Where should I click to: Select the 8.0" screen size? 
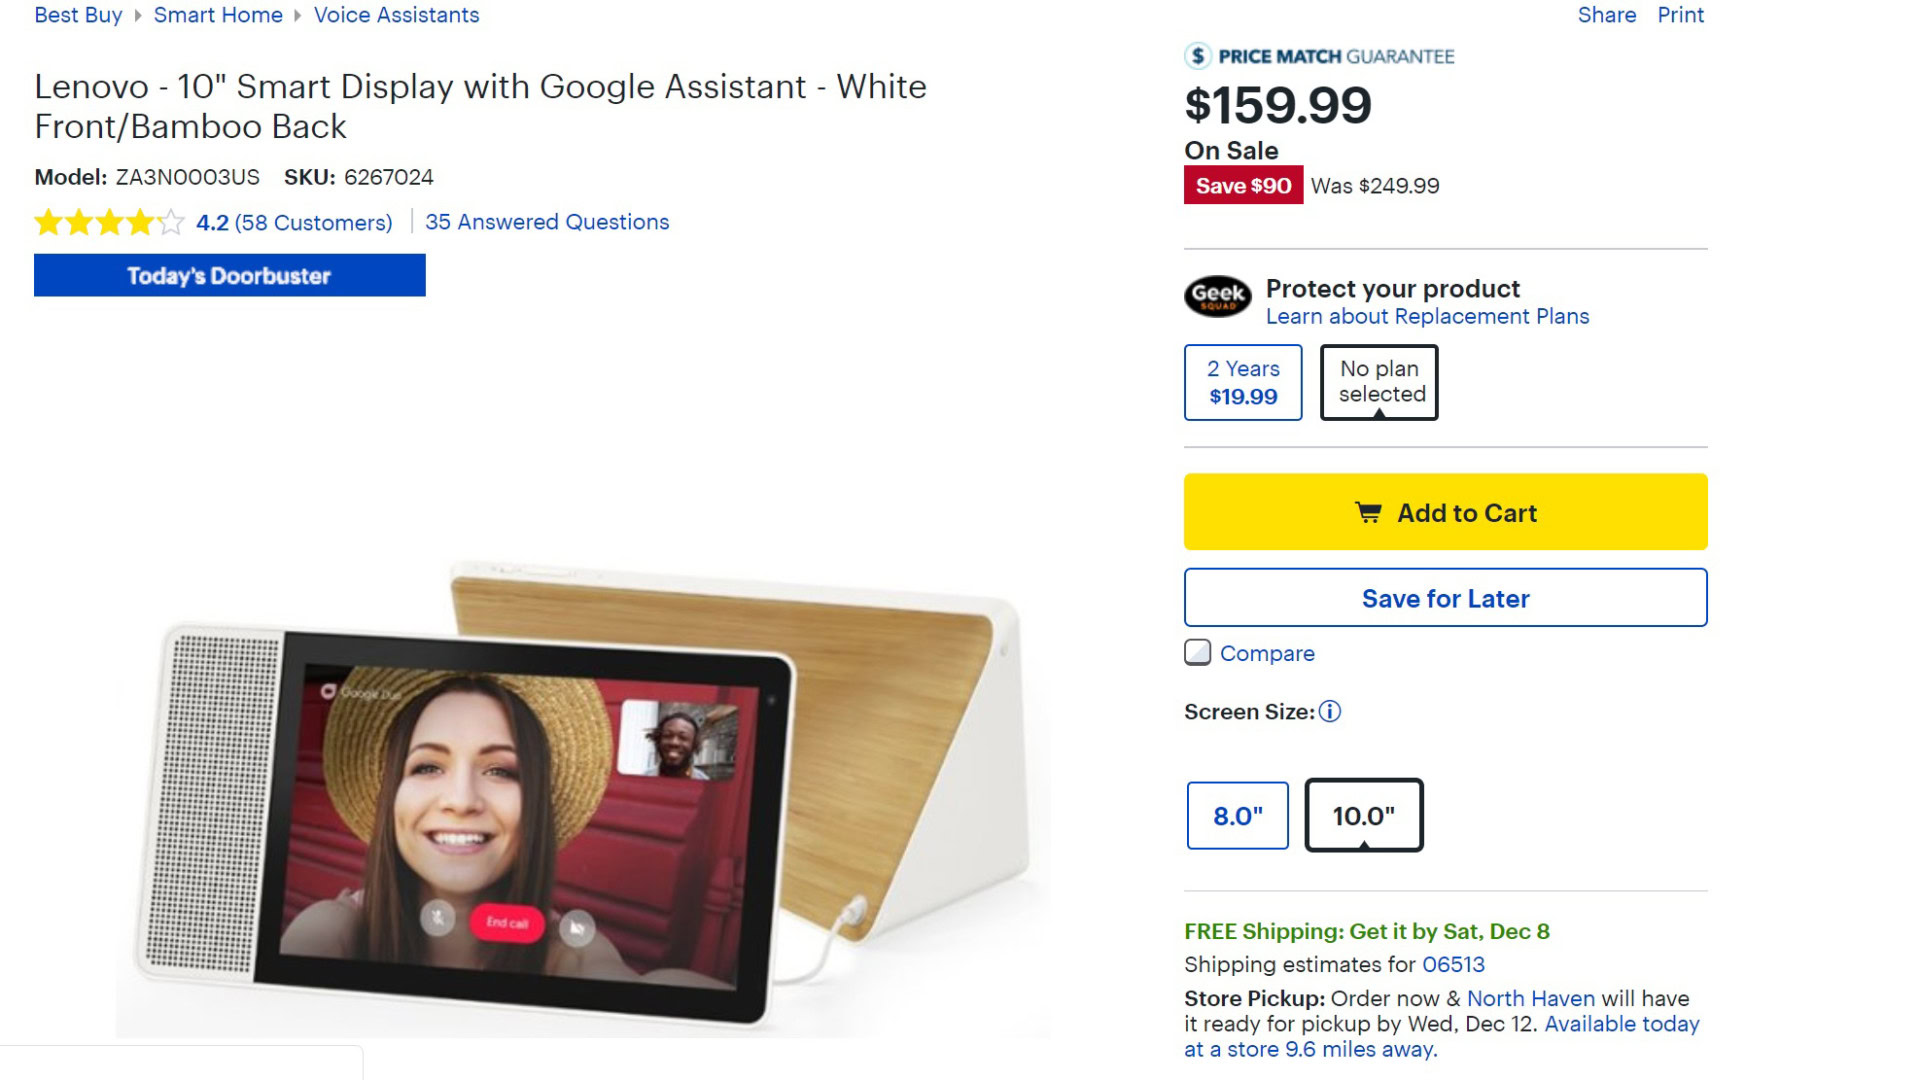(x=1238, y=816)
